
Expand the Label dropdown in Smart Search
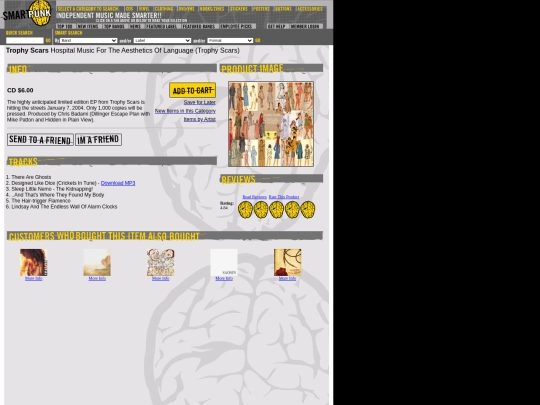tap(162, 40)
